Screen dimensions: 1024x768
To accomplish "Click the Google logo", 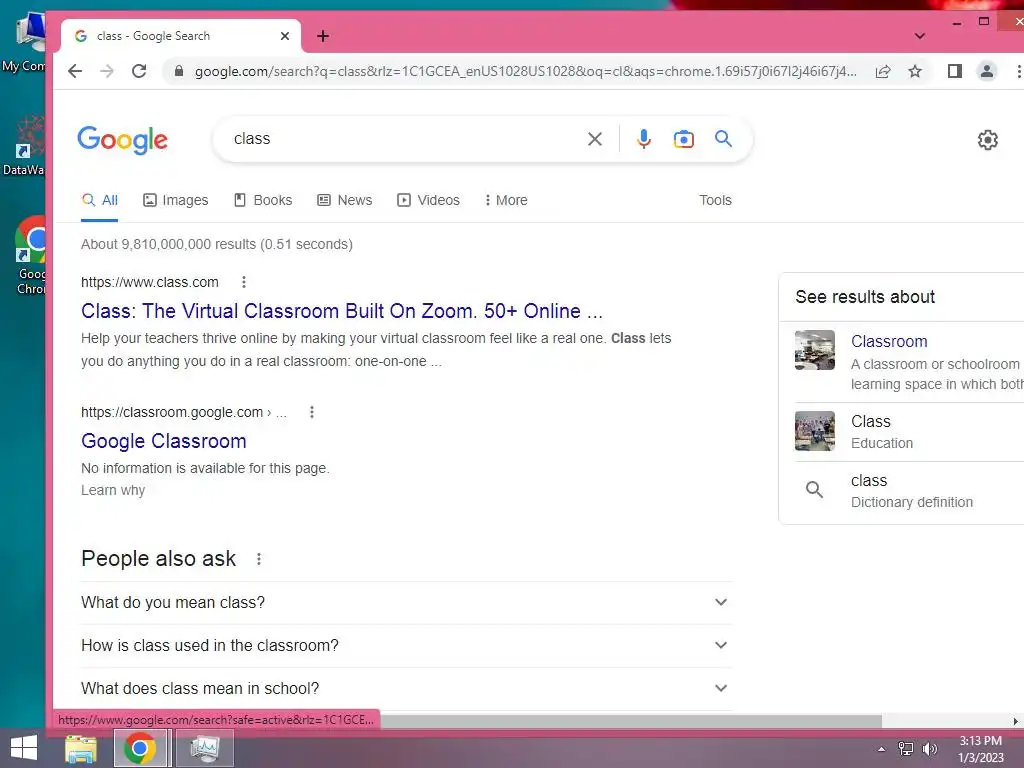I will point(123,140).
